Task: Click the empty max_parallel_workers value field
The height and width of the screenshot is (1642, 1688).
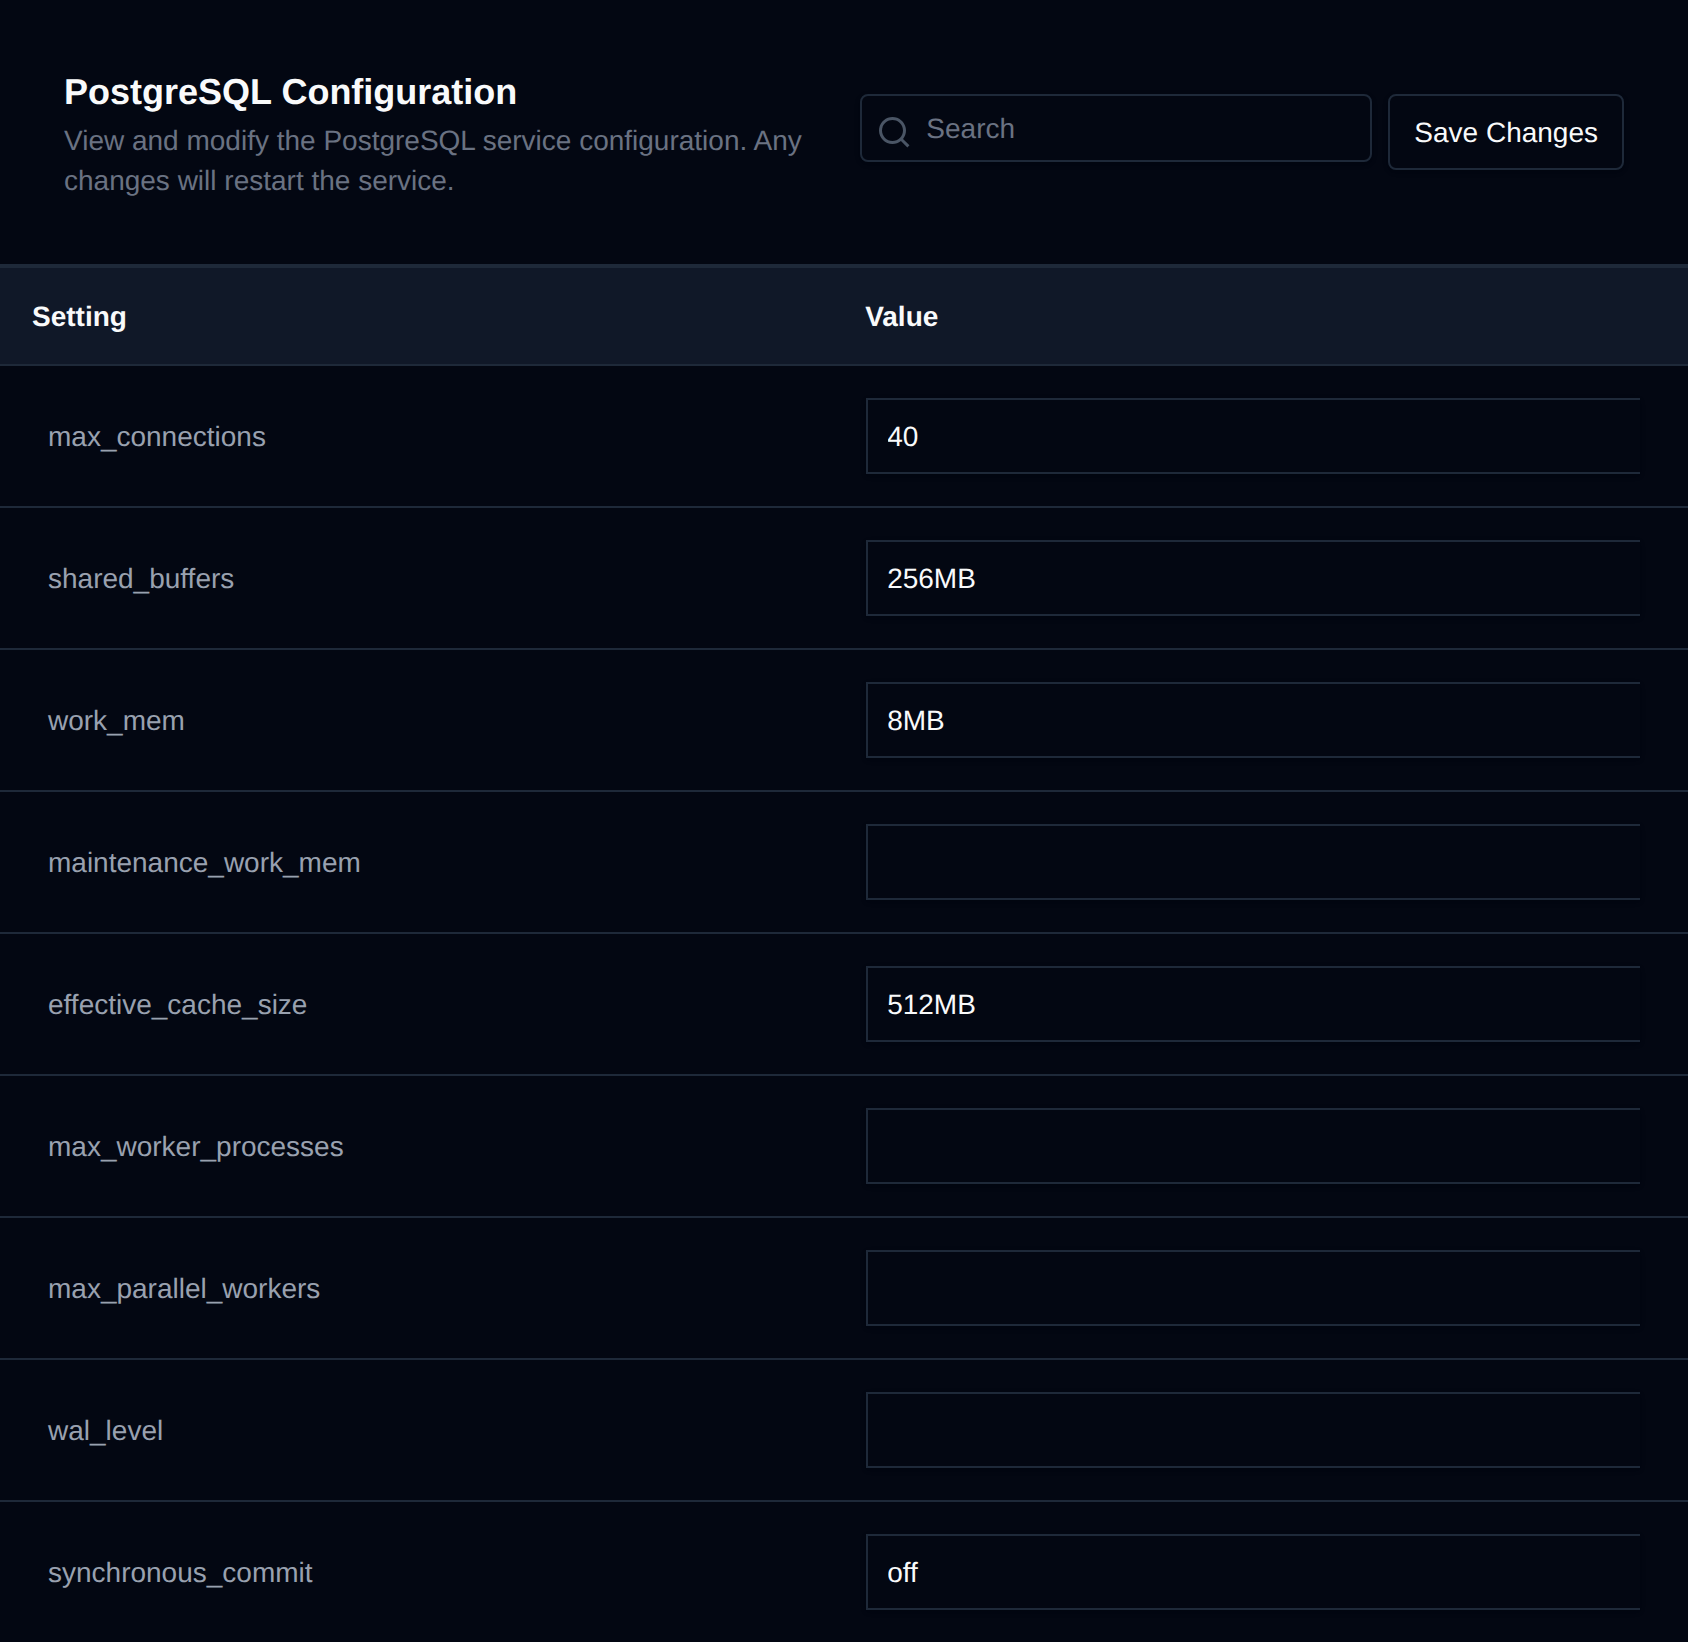Action: [1253, 1288]
